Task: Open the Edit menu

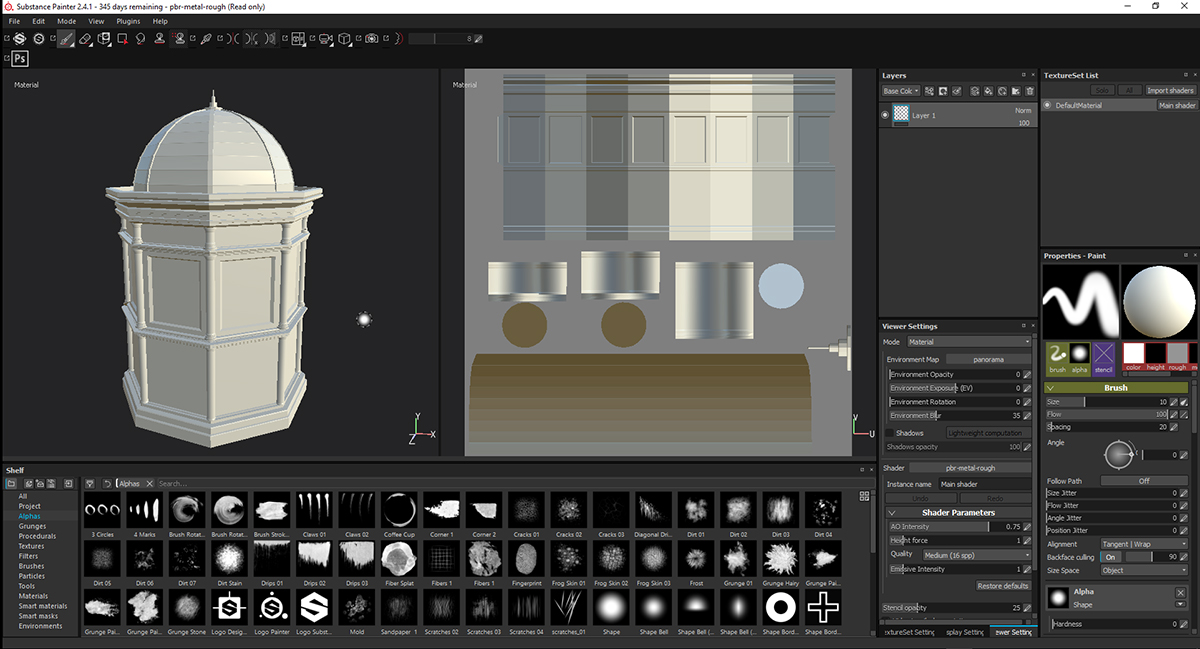Action: pyautogui.click(x=38, y=20)
